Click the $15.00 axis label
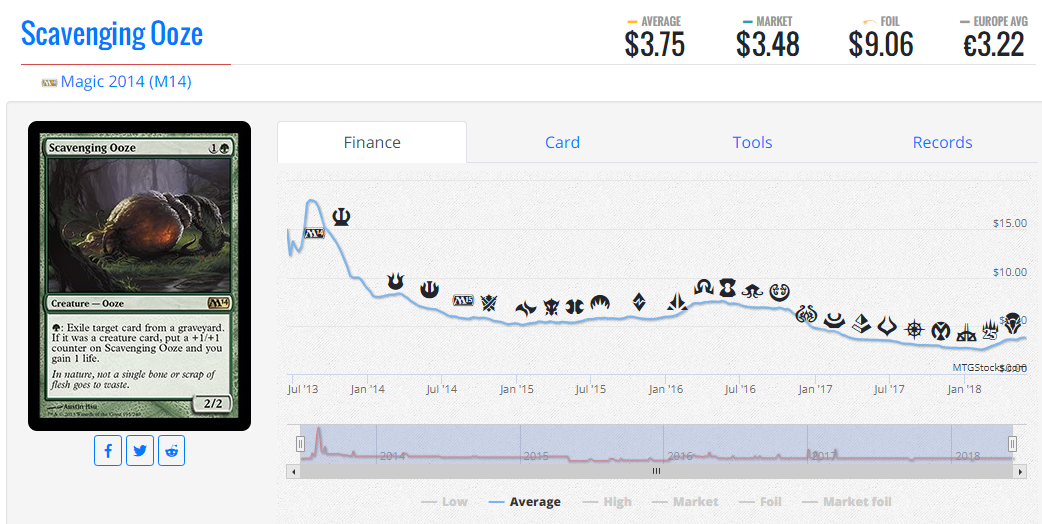 [x=1009, y=224]
